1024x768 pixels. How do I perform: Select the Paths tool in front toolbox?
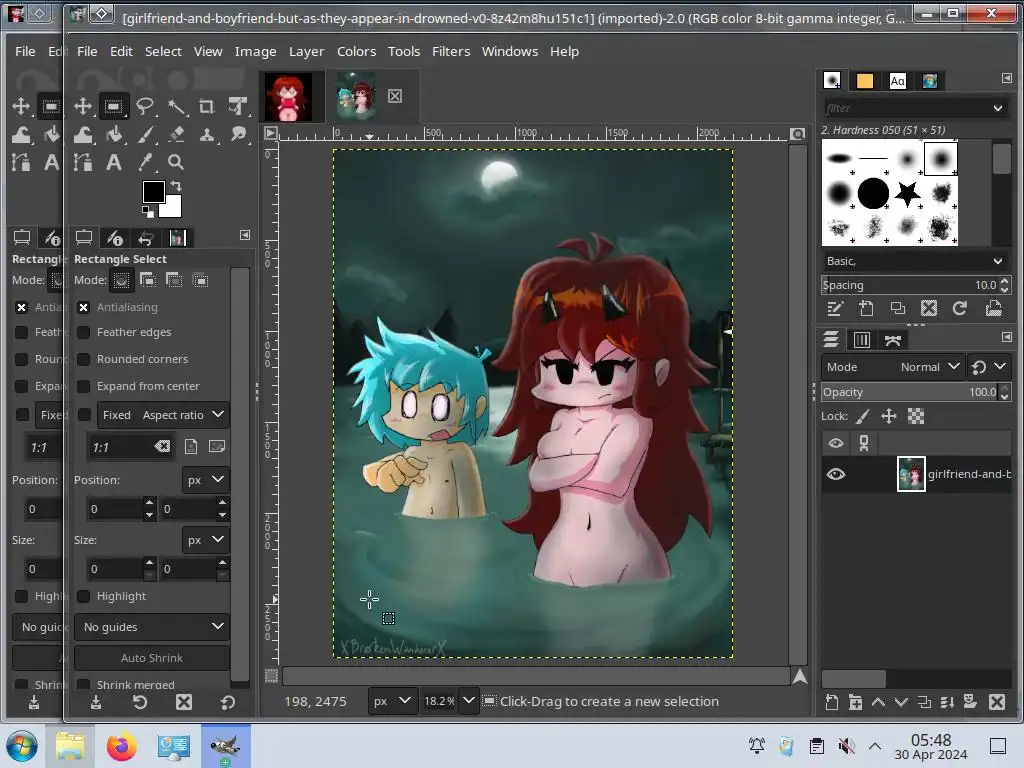pos(83,162)
